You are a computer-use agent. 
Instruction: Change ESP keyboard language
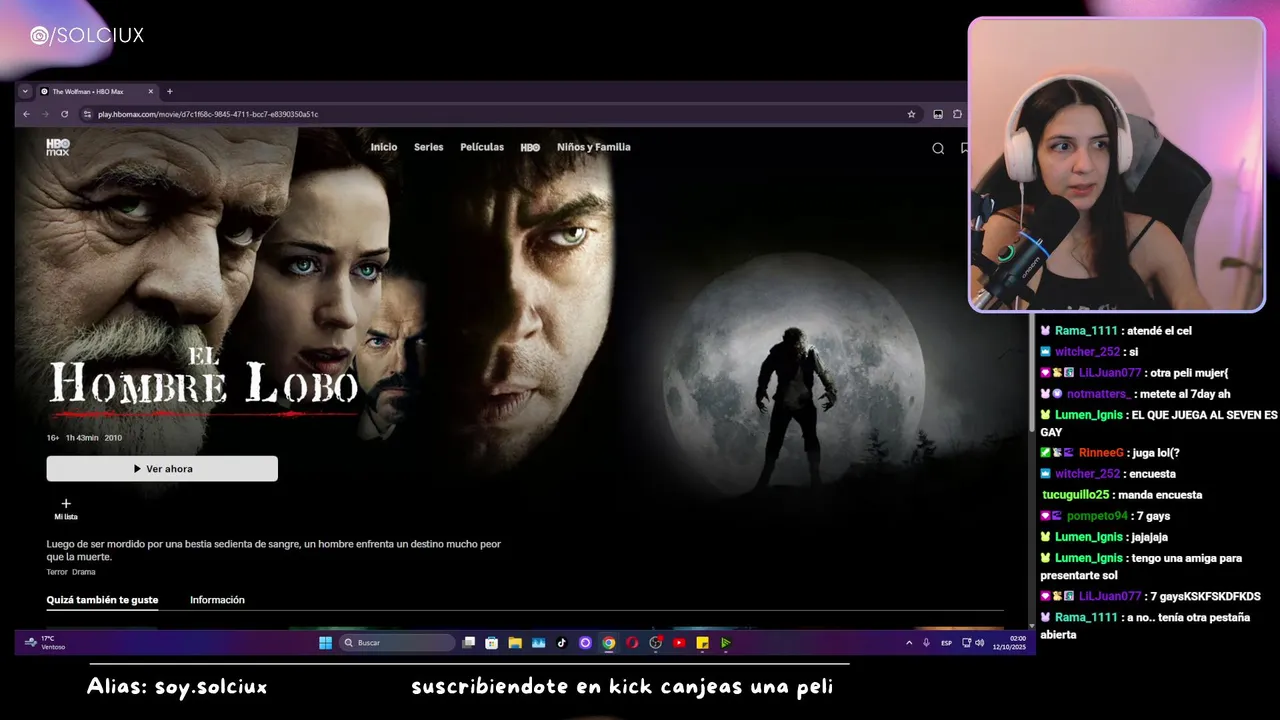[x=946, y=643]
